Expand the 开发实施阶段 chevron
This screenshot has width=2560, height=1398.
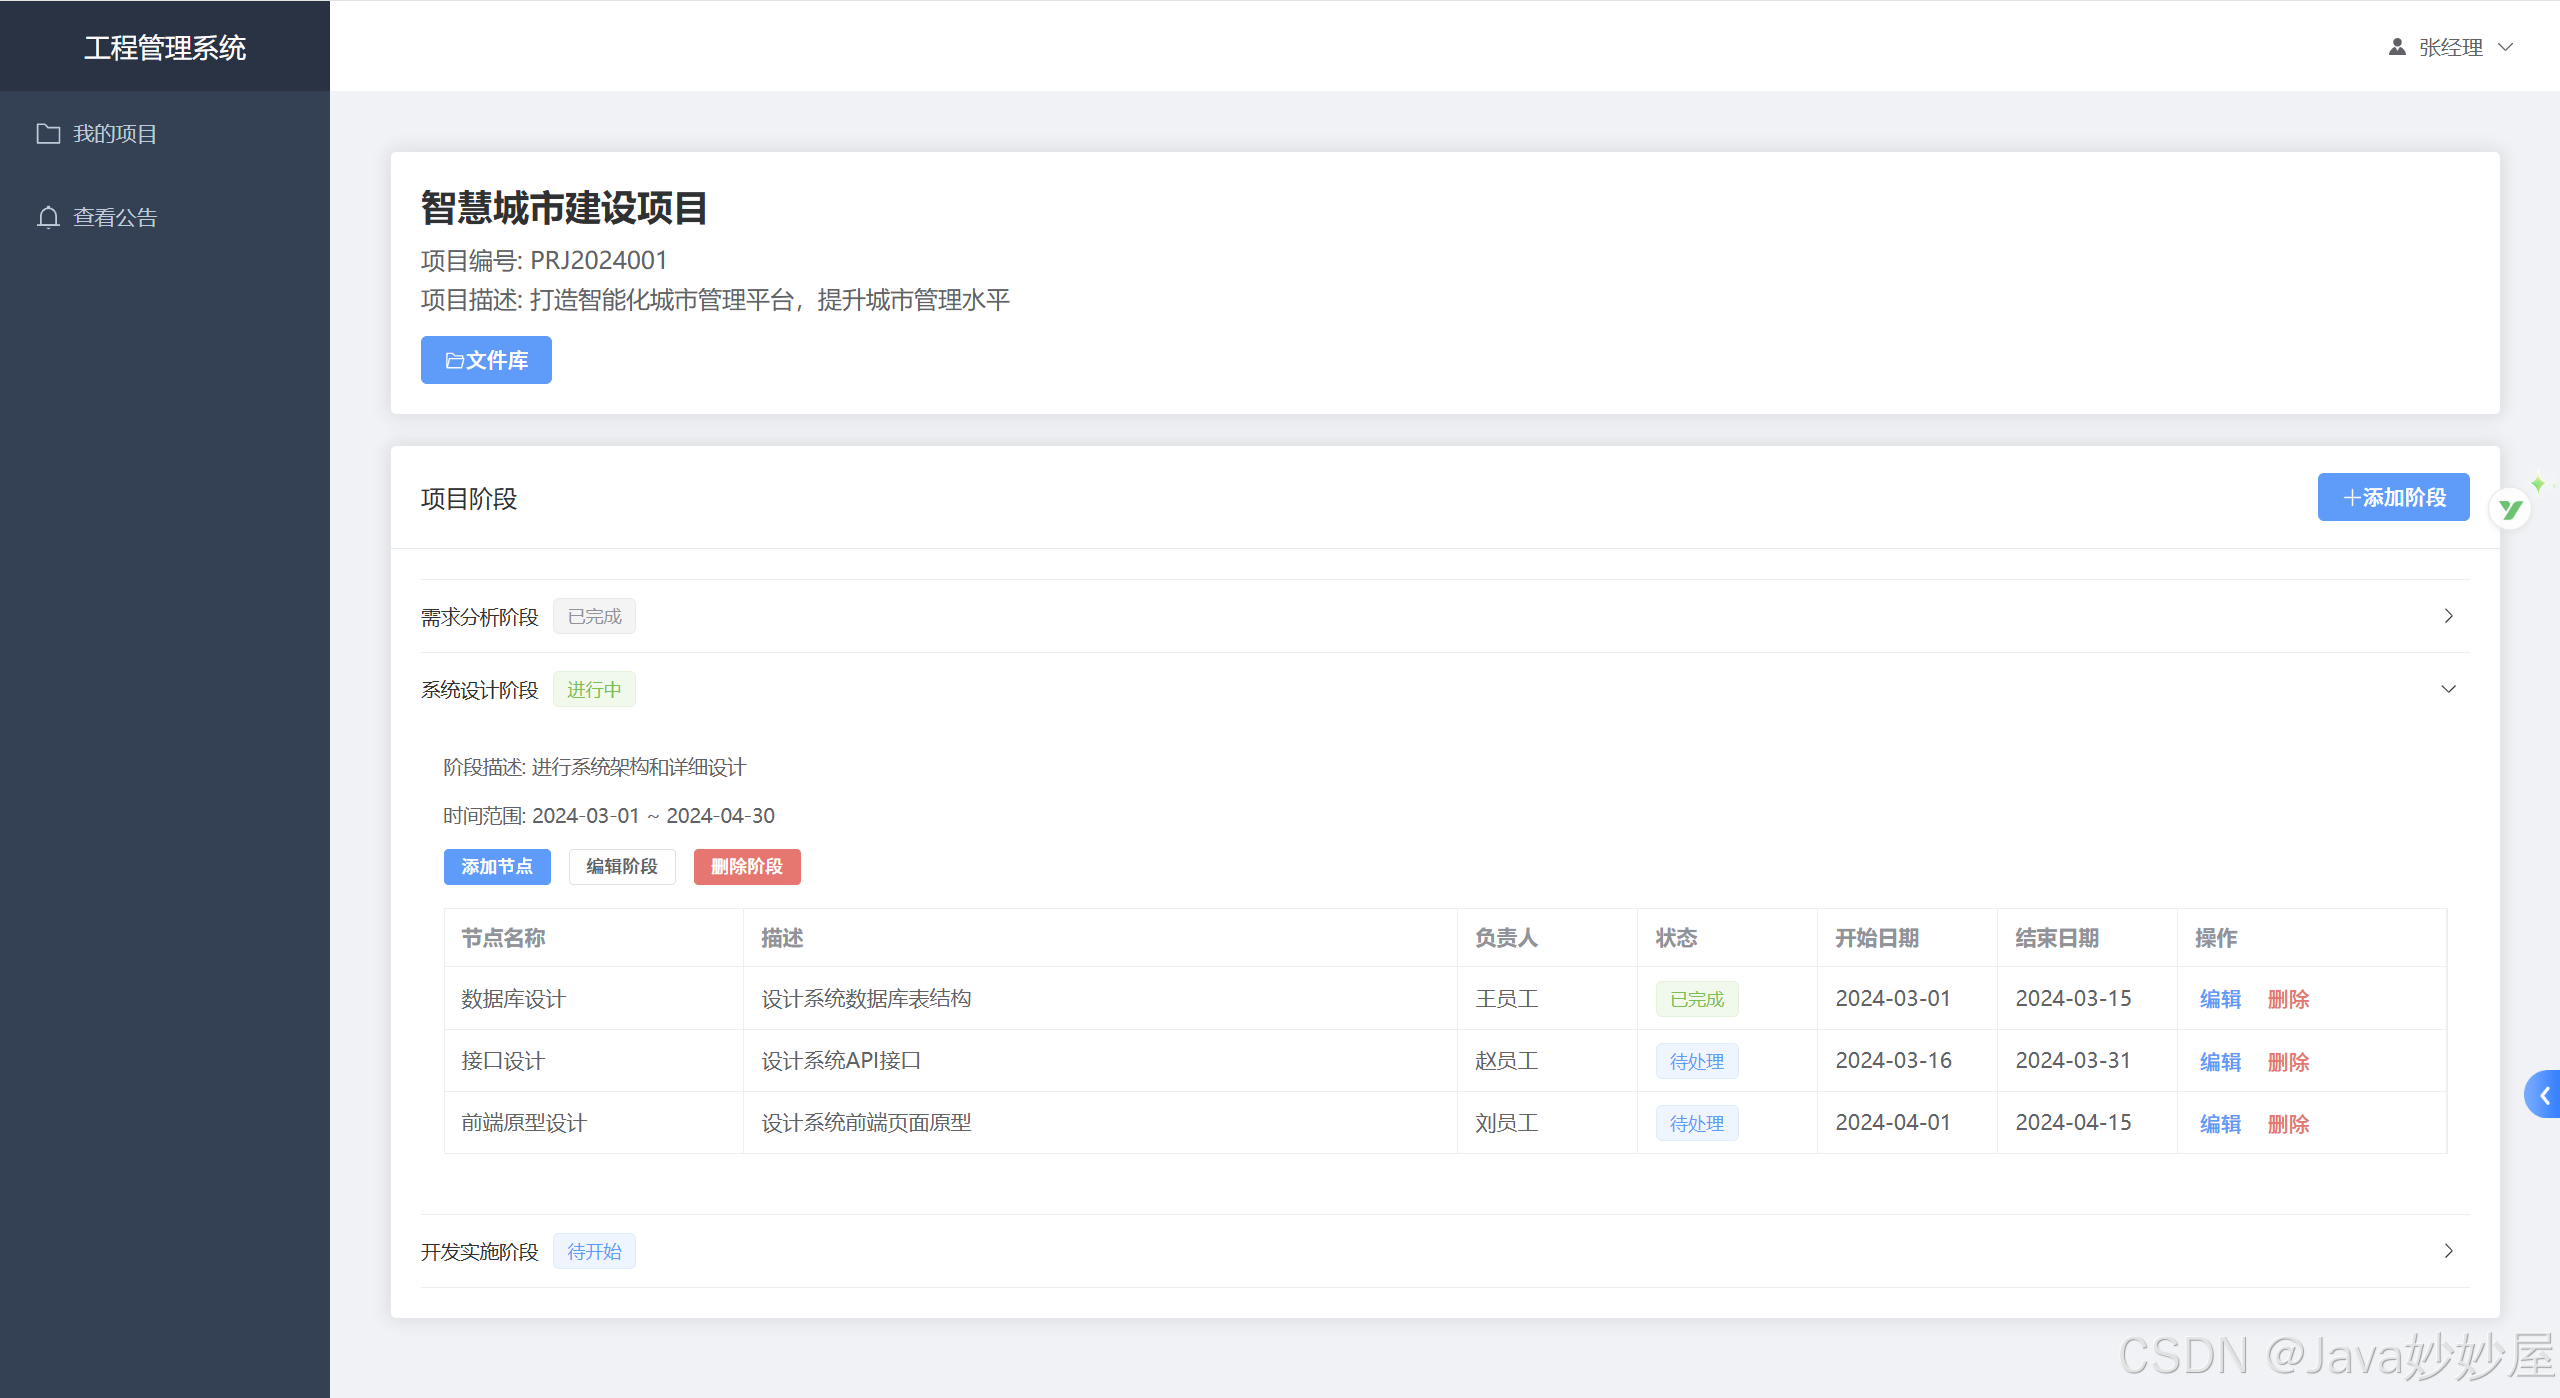[x=2448, y=1251]
